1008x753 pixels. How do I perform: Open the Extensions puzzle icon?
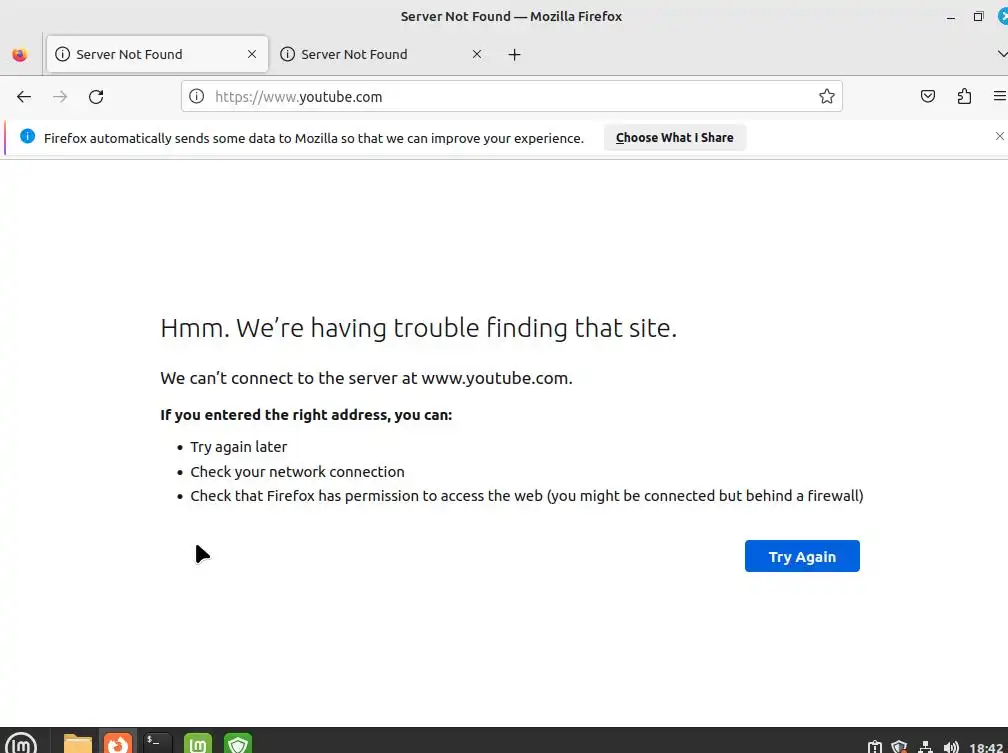click(964, 96)
